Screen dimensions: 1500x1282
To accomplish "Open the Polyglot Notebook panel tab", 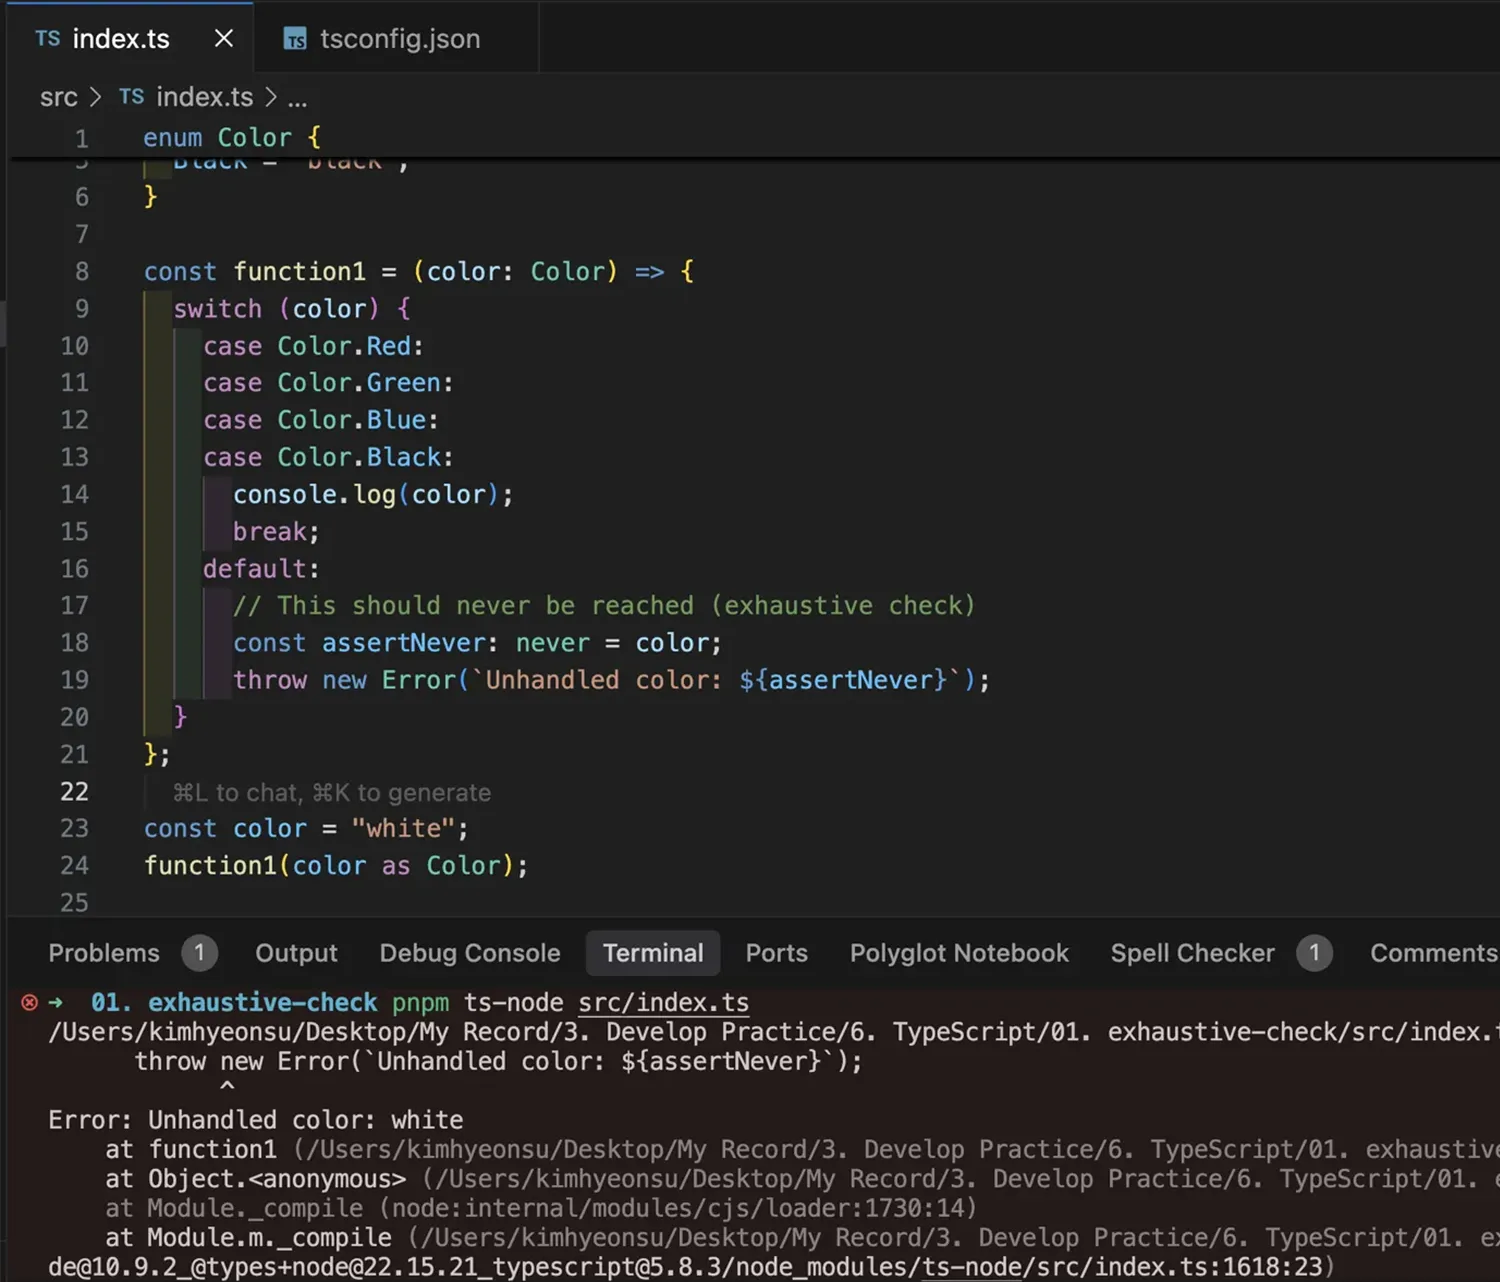I will click(959, 953).
